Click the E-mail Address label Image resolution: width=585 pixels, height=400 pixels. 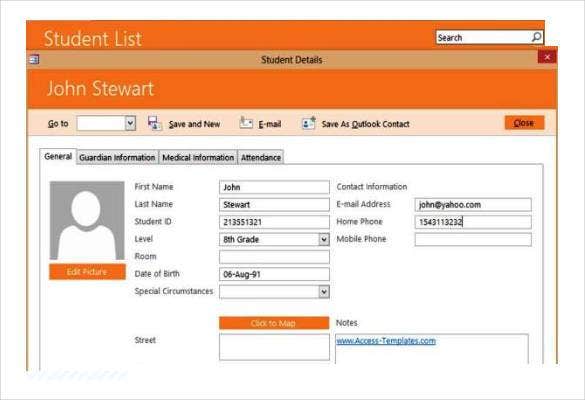pos(363,204)
